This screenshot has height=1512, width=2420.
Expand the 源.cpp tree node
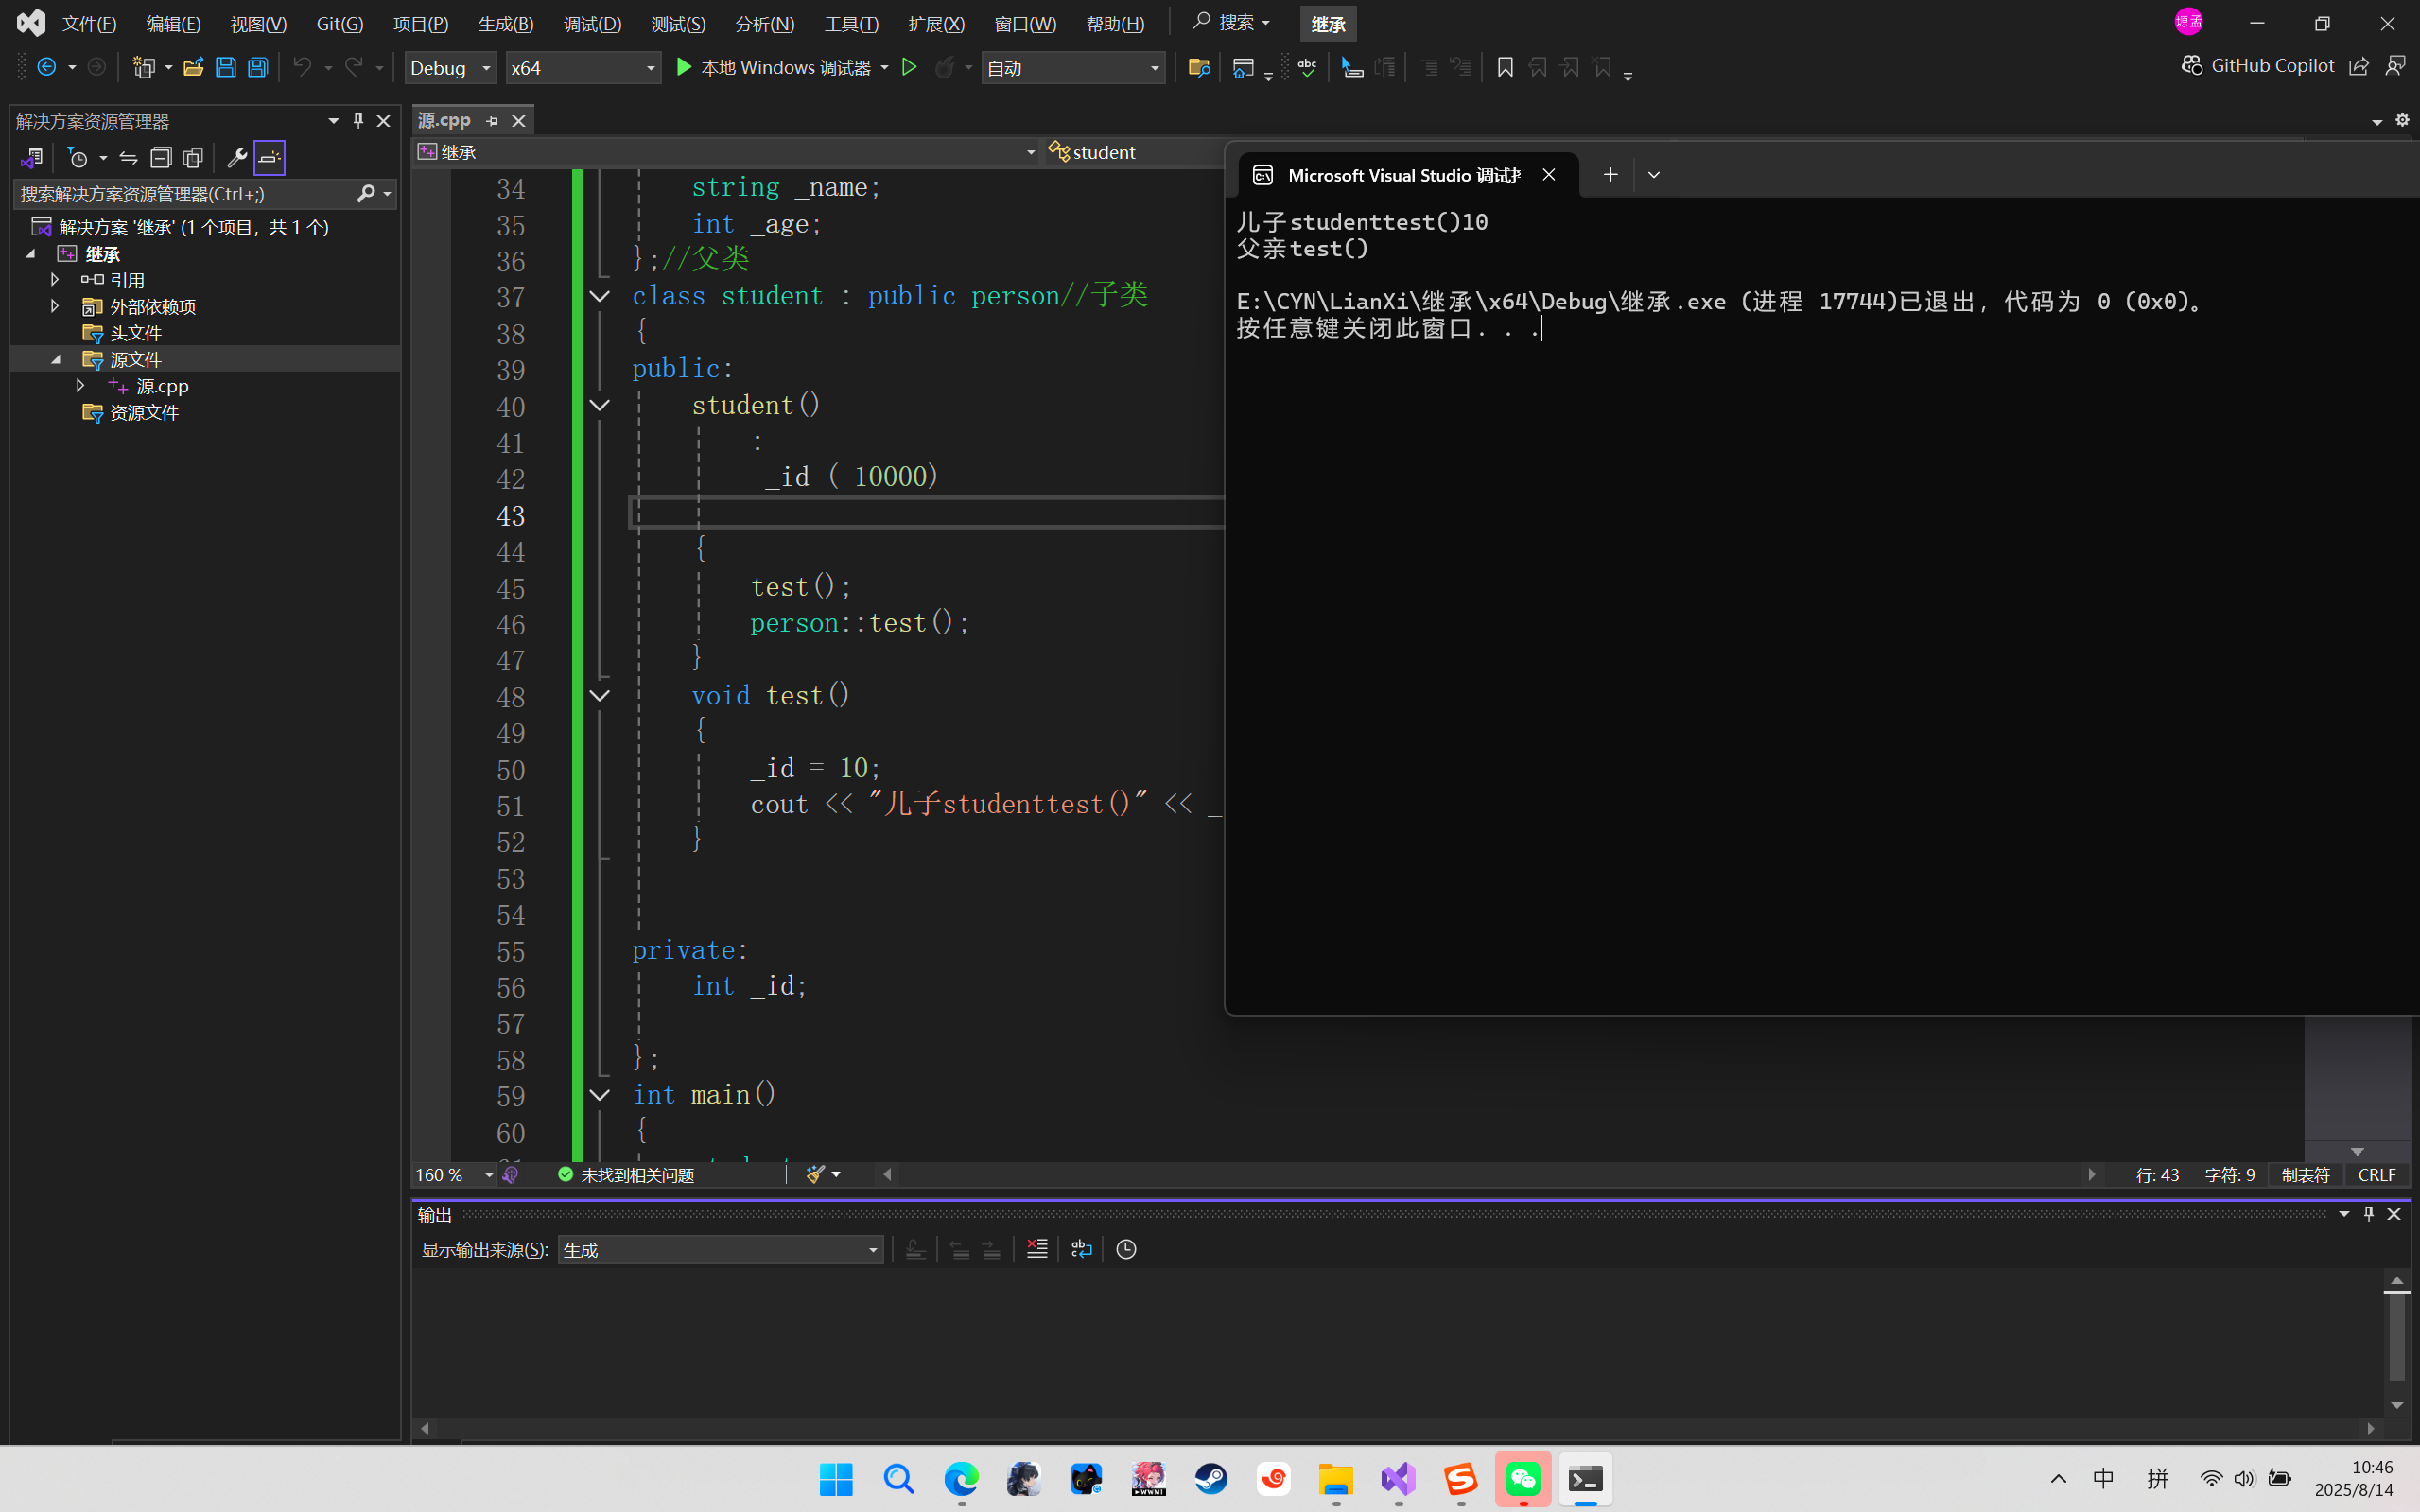click(80, 385)
